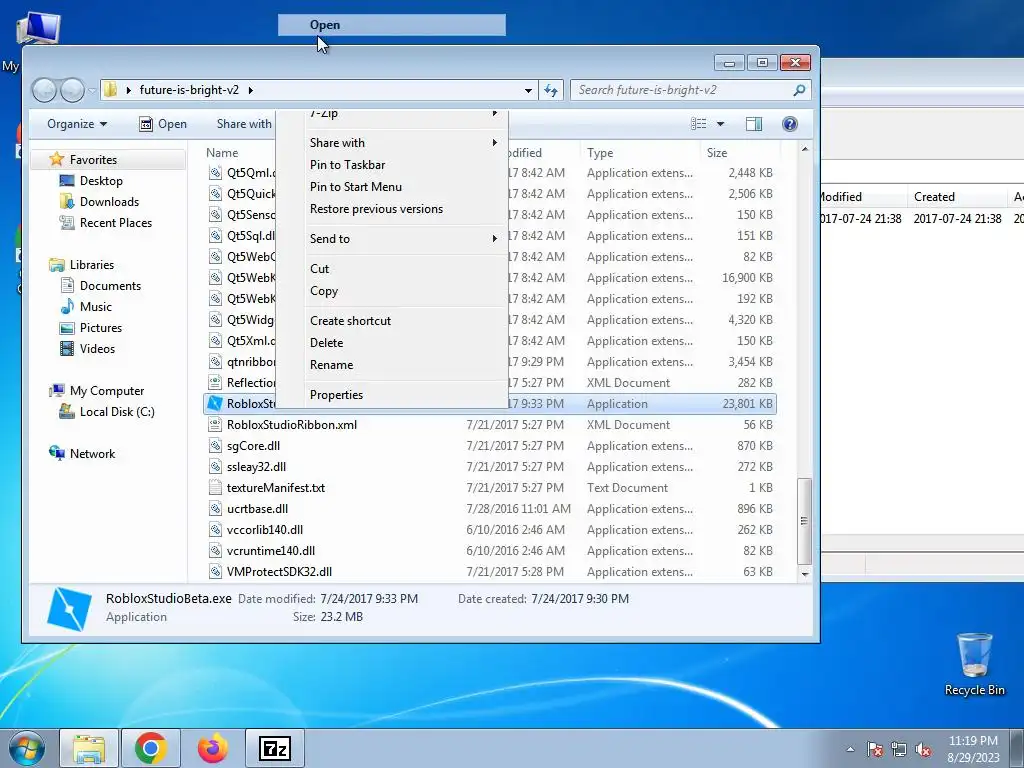The height and width of the screenshot is (768, 1024).
Task: Select Libraries in navigation pane
Action: click(x=91, y=264)
